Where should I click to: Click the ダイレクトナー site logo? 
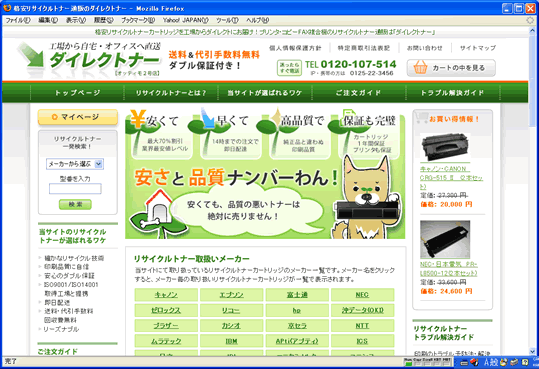(89, 59)
